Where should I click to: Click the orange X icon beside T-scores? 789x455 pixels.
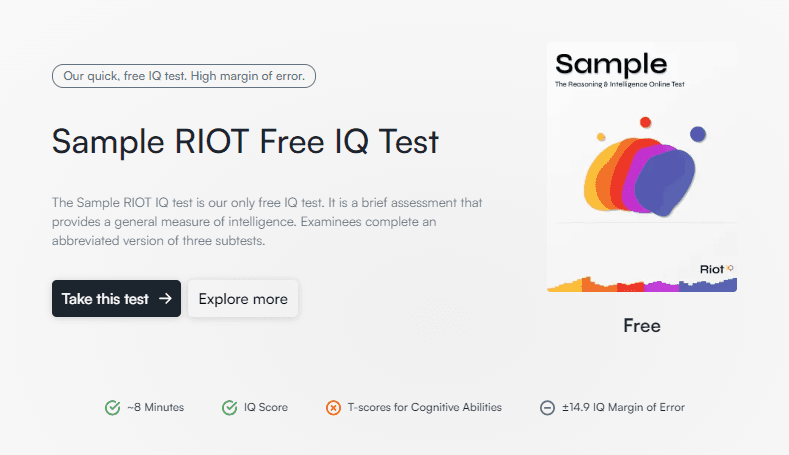point(333,408)
